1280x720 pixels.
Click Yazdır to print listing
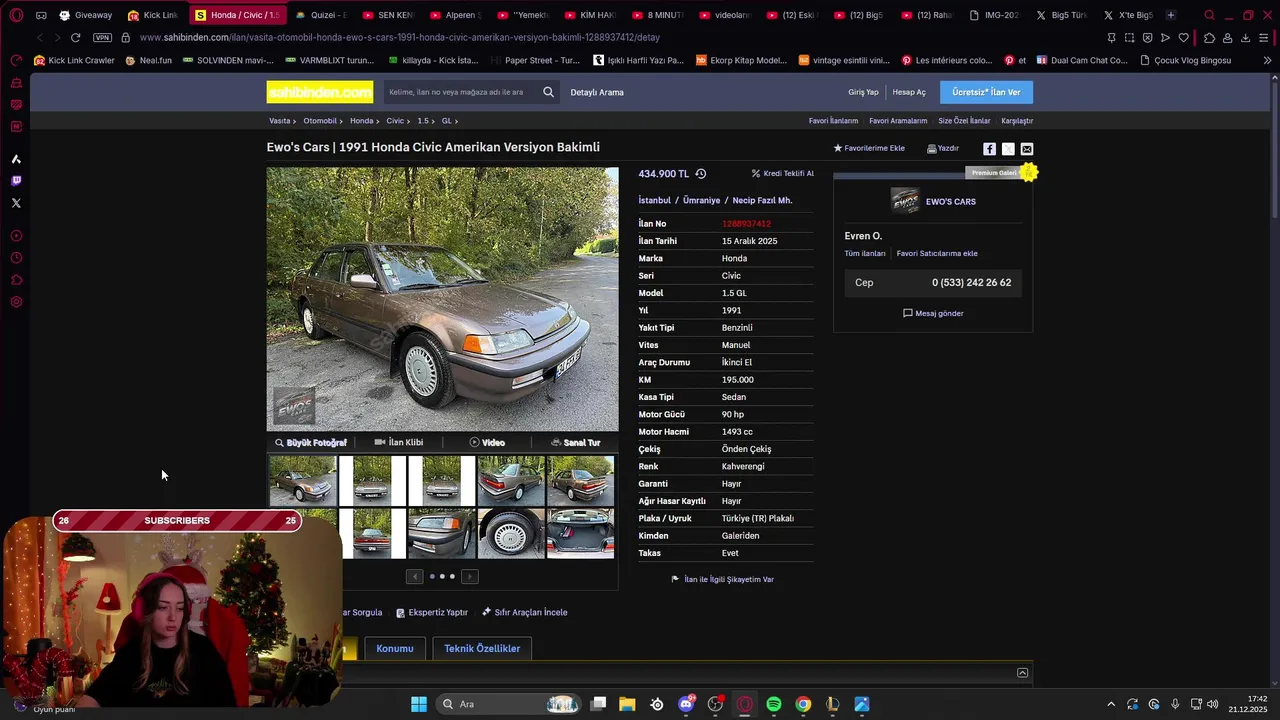(943, 148)
